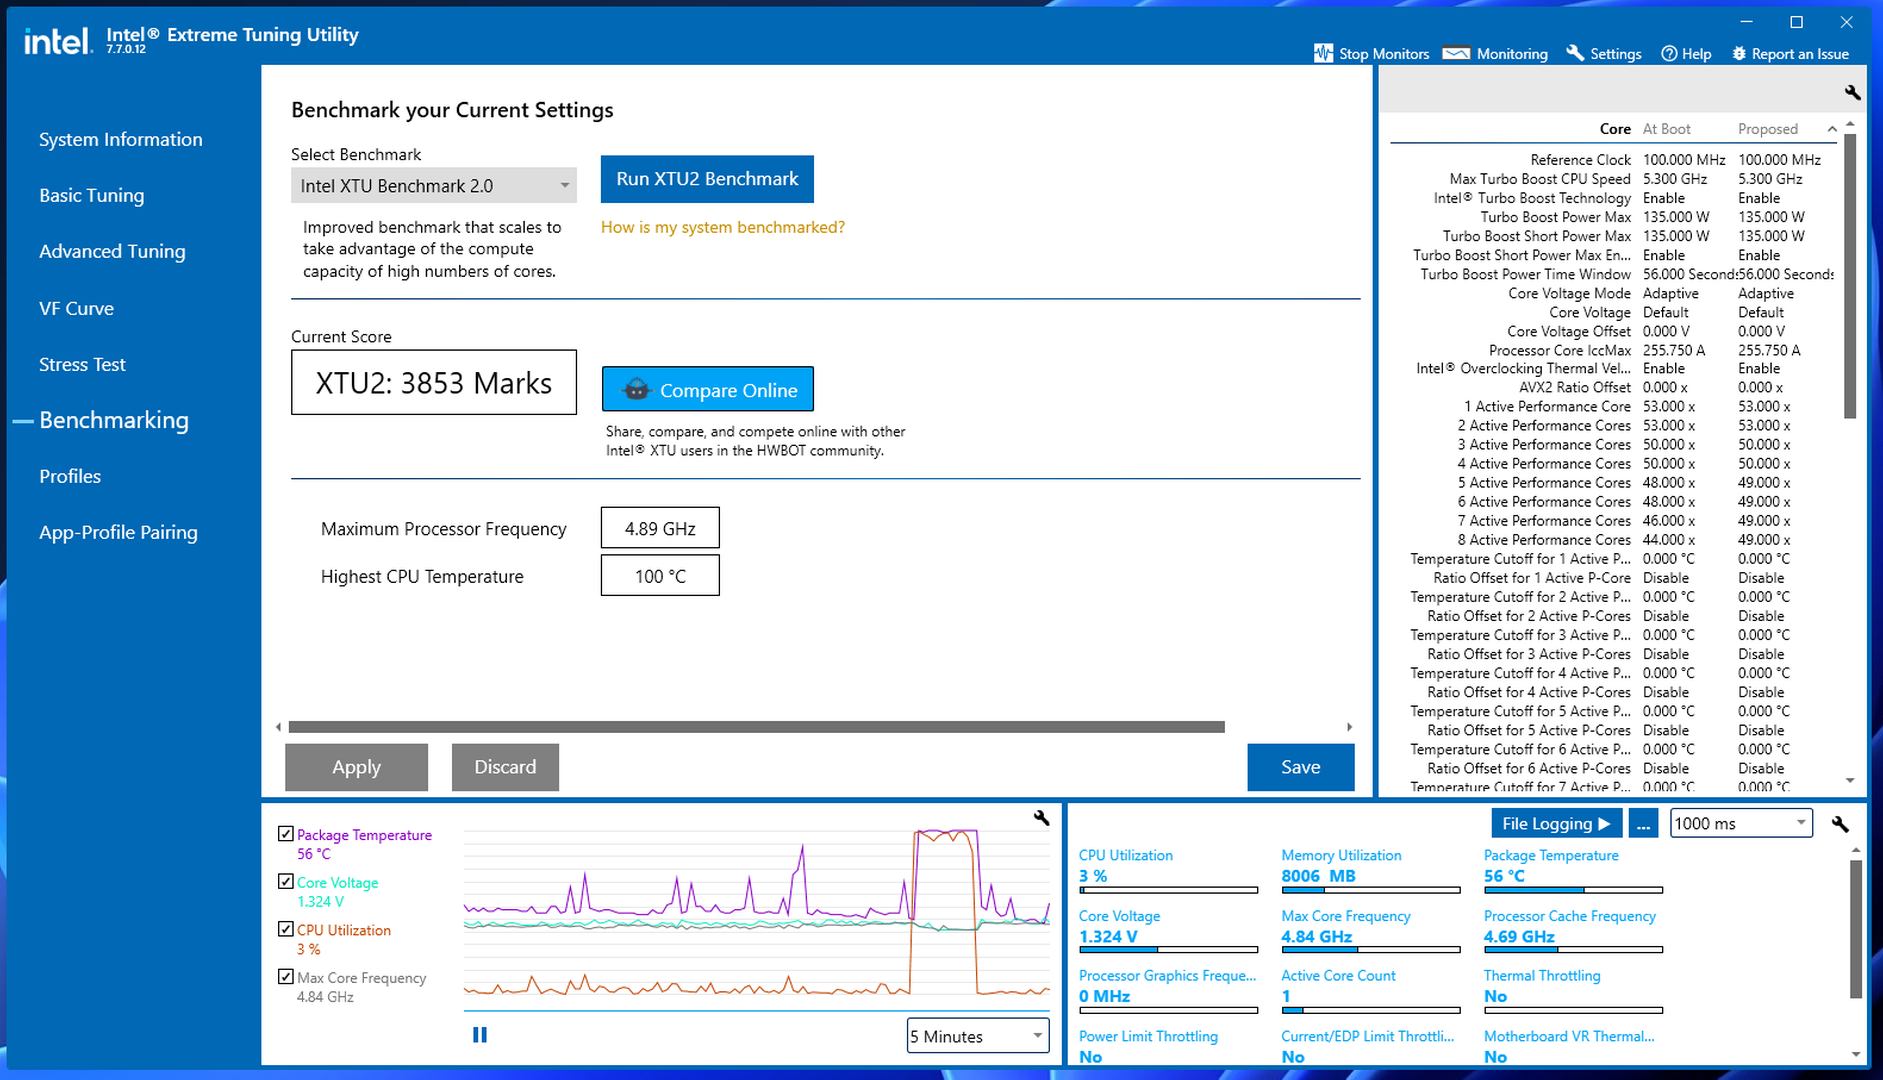The image size is (1883, 1080).
Task: Open the VF Curve page
Action: [x=76, y=309]
